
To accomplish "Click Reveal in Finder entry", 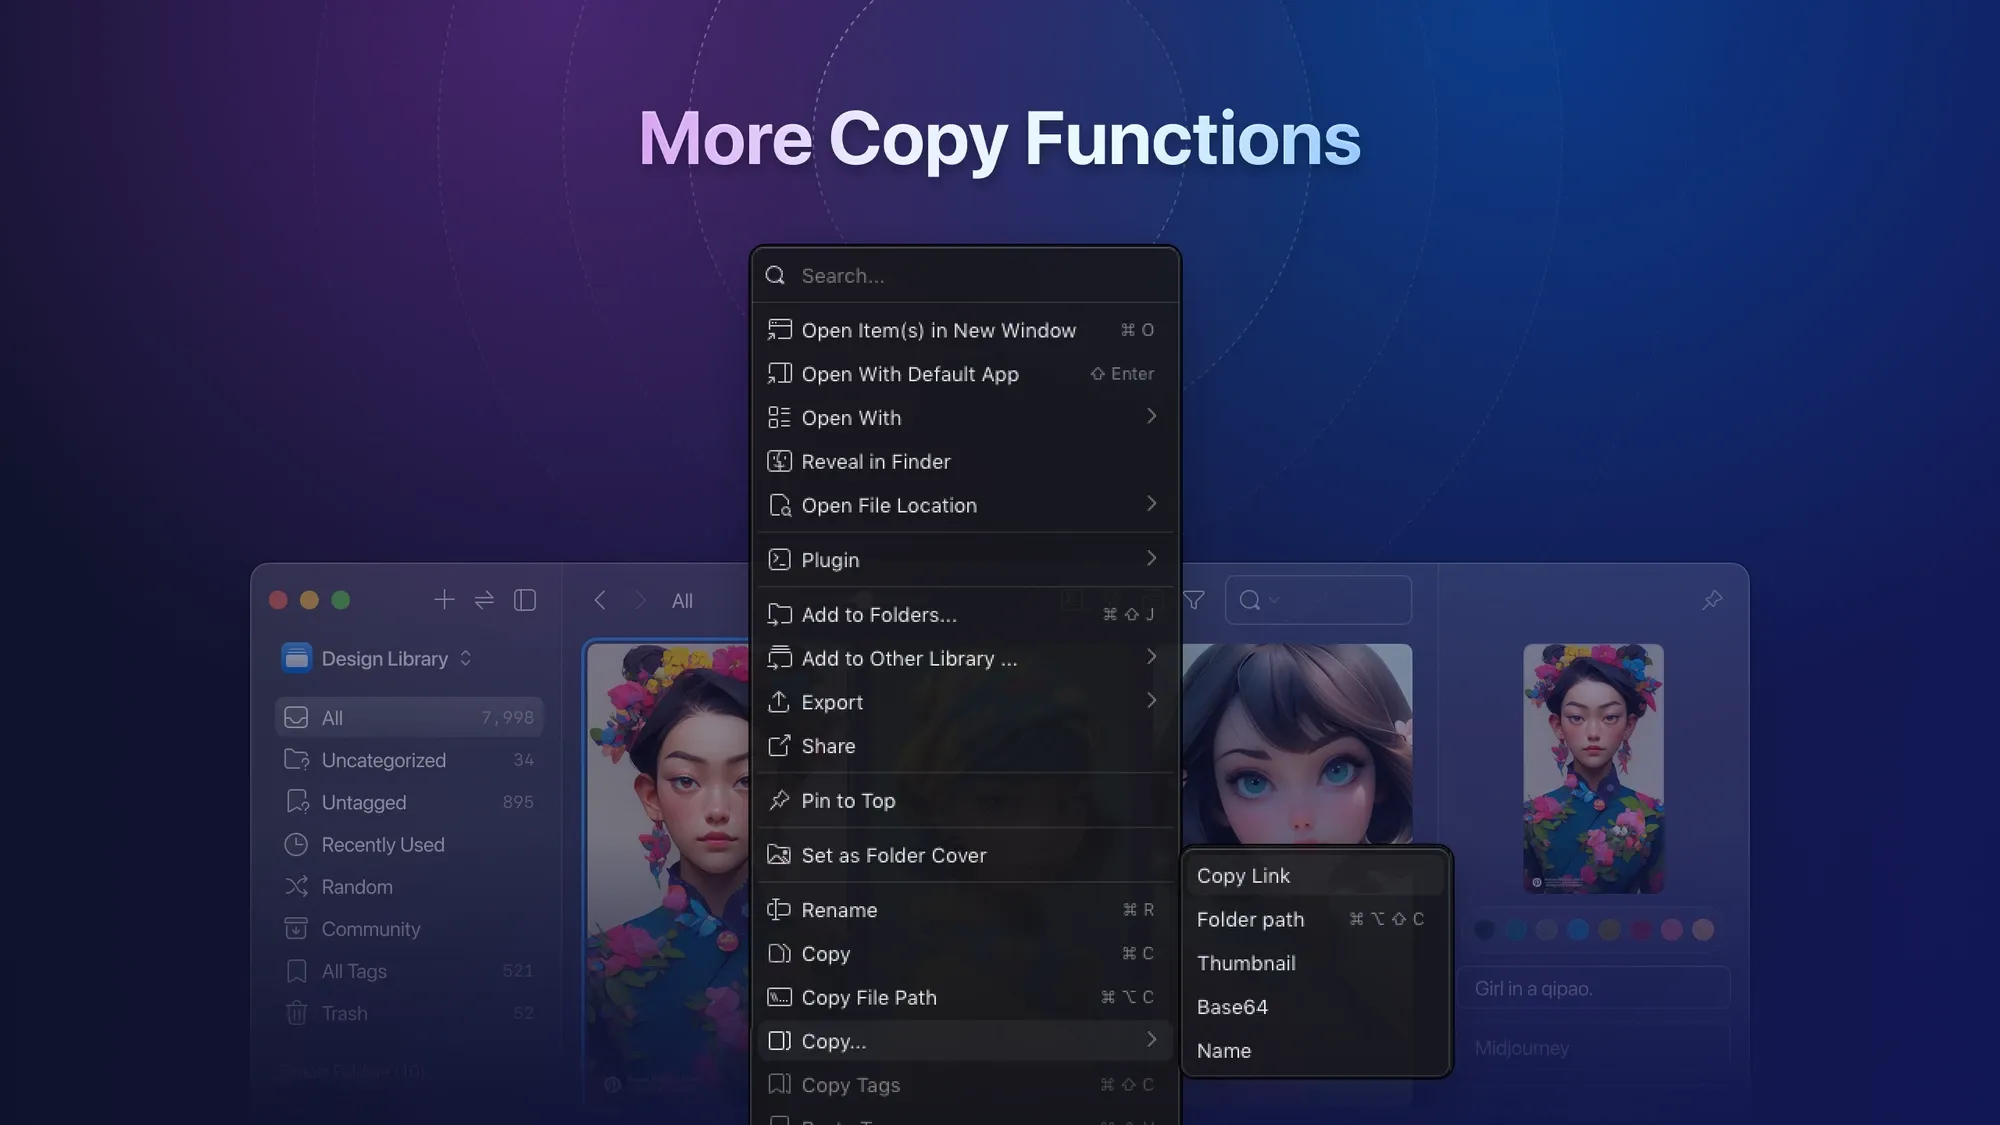I will click(965, 462).
